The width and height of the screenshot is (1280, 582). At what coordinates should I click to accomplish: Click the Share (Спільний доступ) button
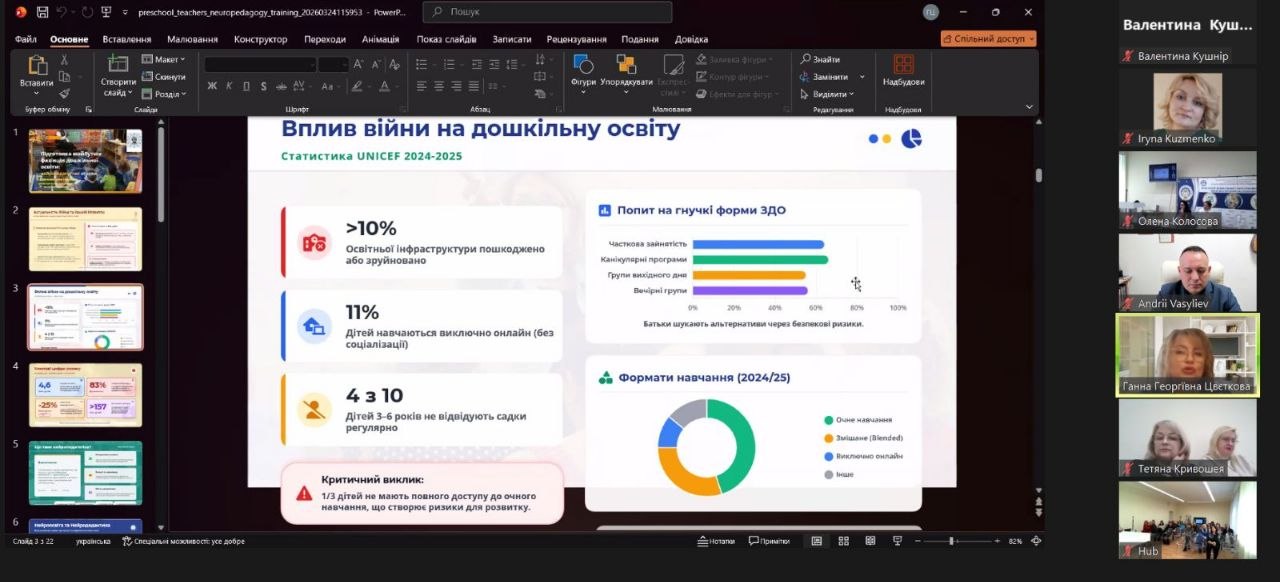pyautogui.click(x=988, y=39)
